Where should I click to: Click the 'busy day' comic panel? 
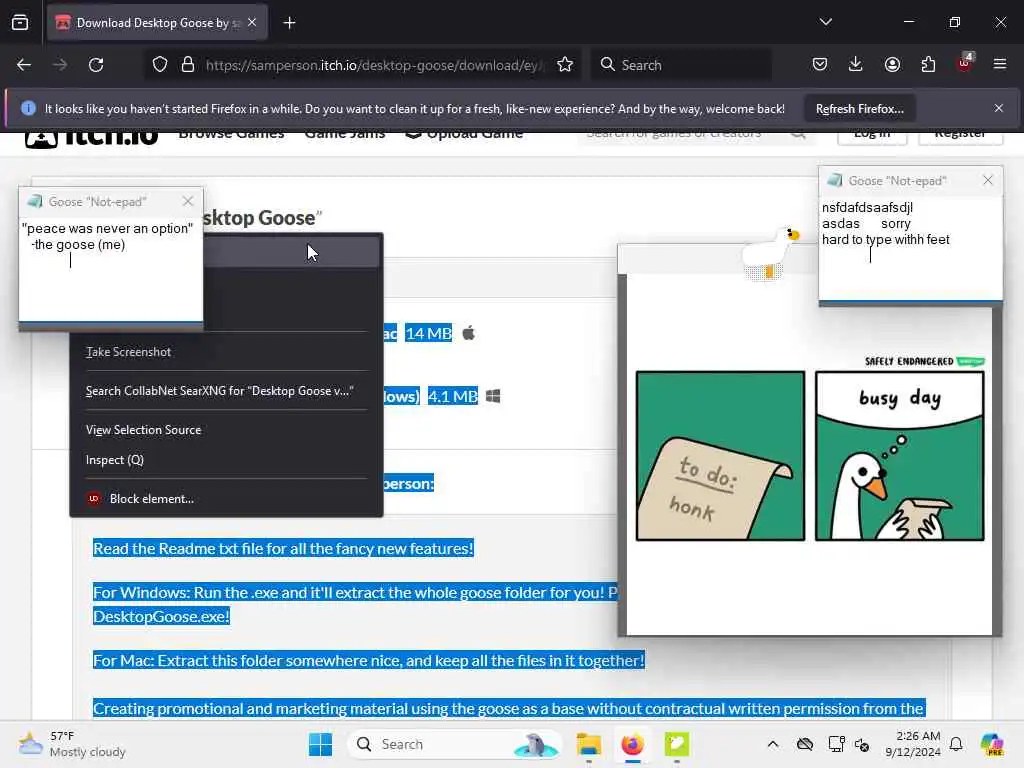899,456
